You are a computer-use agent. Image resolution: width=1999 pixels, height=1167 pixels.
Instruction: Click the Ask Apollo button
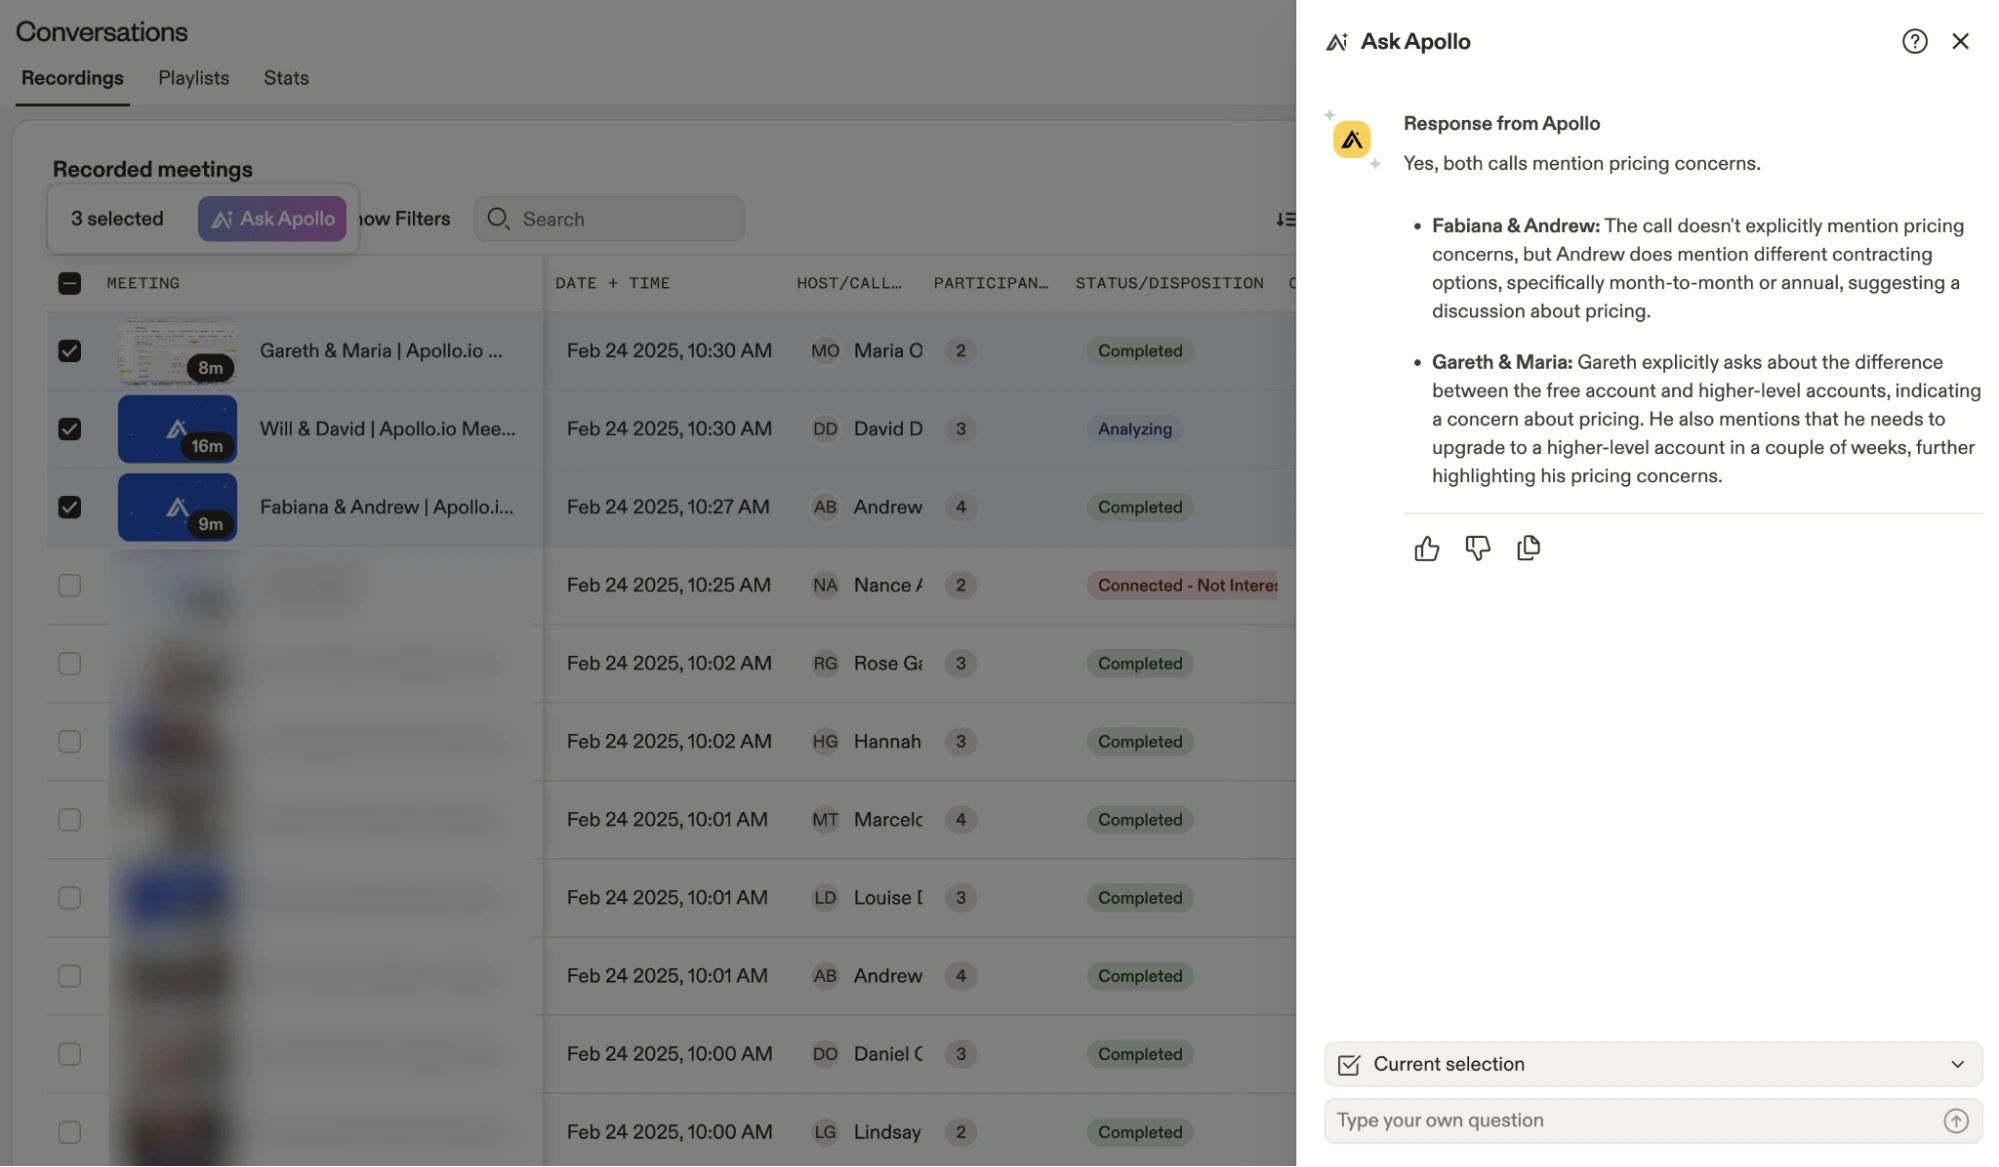pos(272,219)
